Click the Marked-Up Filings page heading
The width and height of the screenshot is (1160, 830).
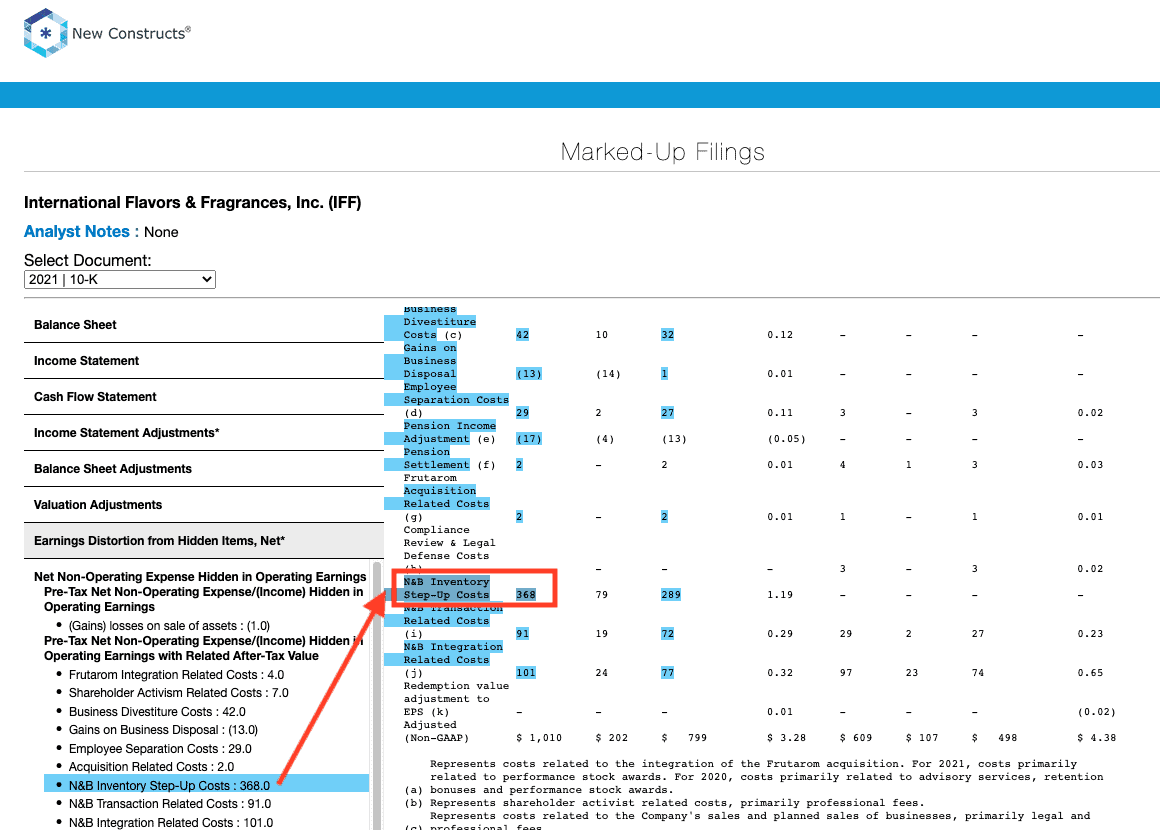coord(662,152)
